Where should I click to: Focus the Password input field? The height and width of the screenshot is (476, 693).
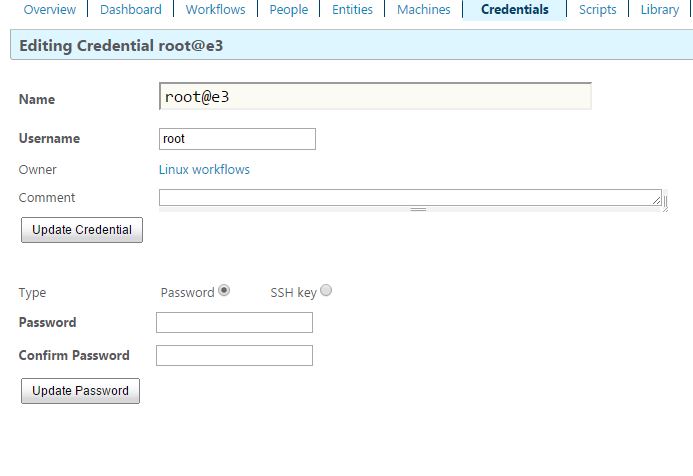[x=234, y=323]
